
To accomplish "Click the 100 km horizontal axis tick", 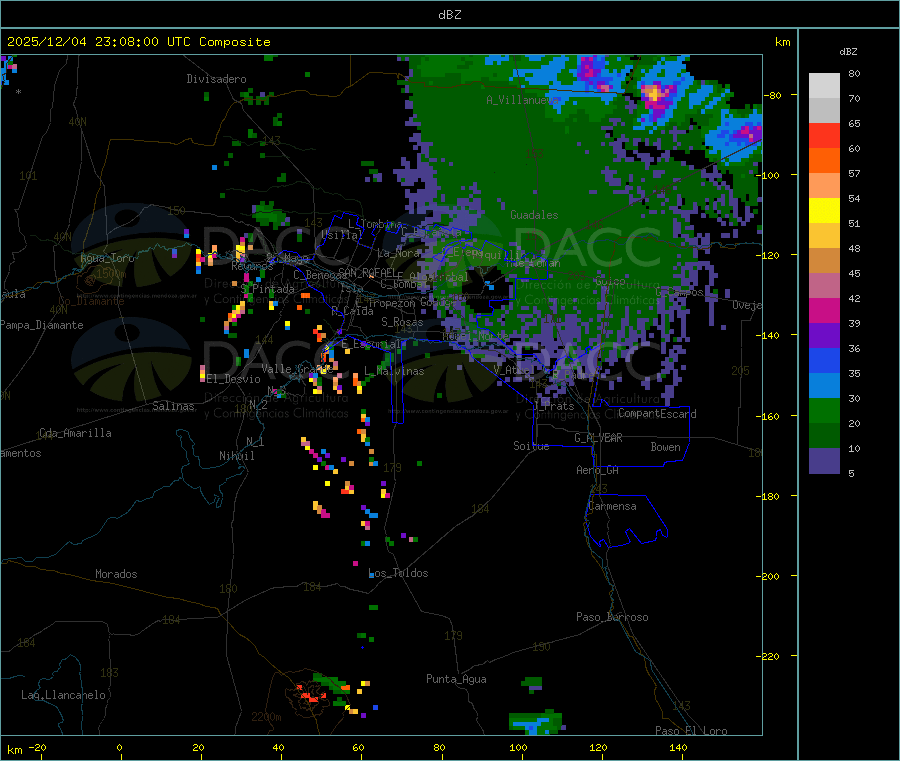I will pyautogui.click(x=518, y=747).
